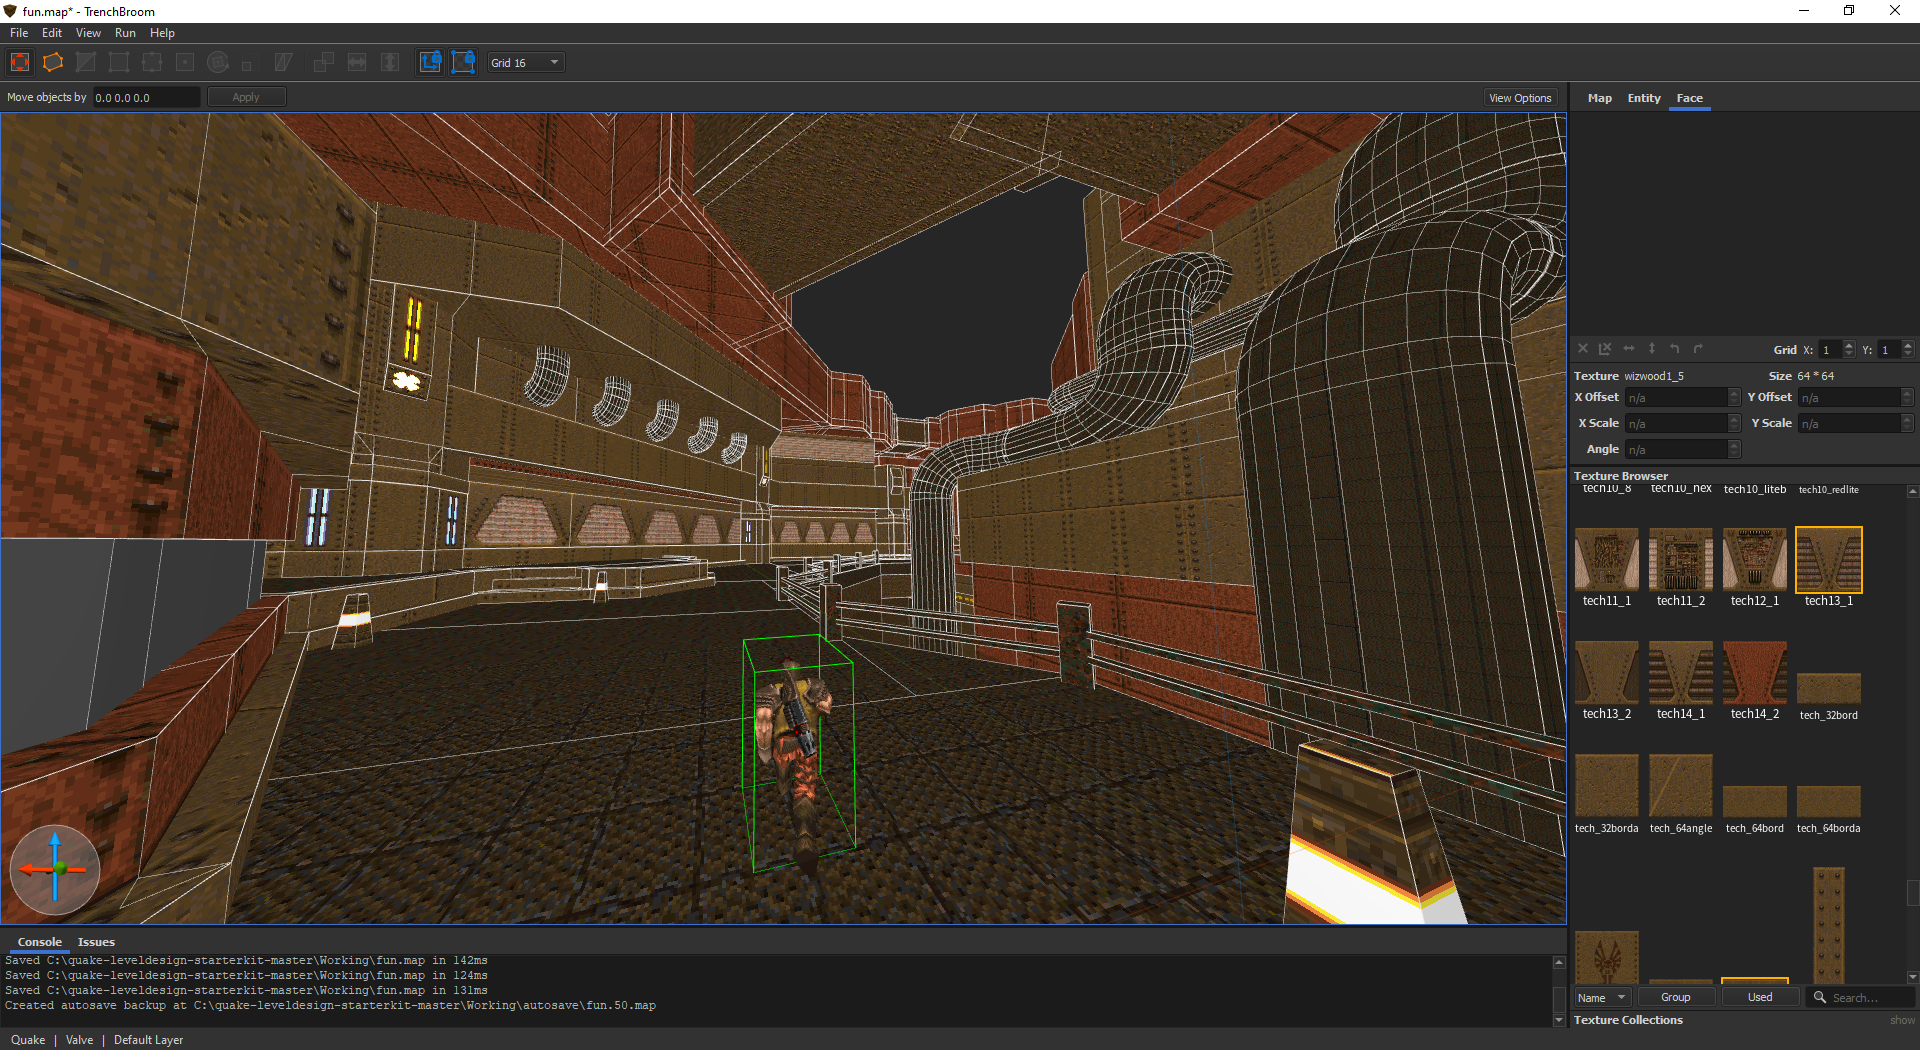1920x1050 pixels.
Task: Activate the Clip tool icon
Action: click(x=86, y=62)
